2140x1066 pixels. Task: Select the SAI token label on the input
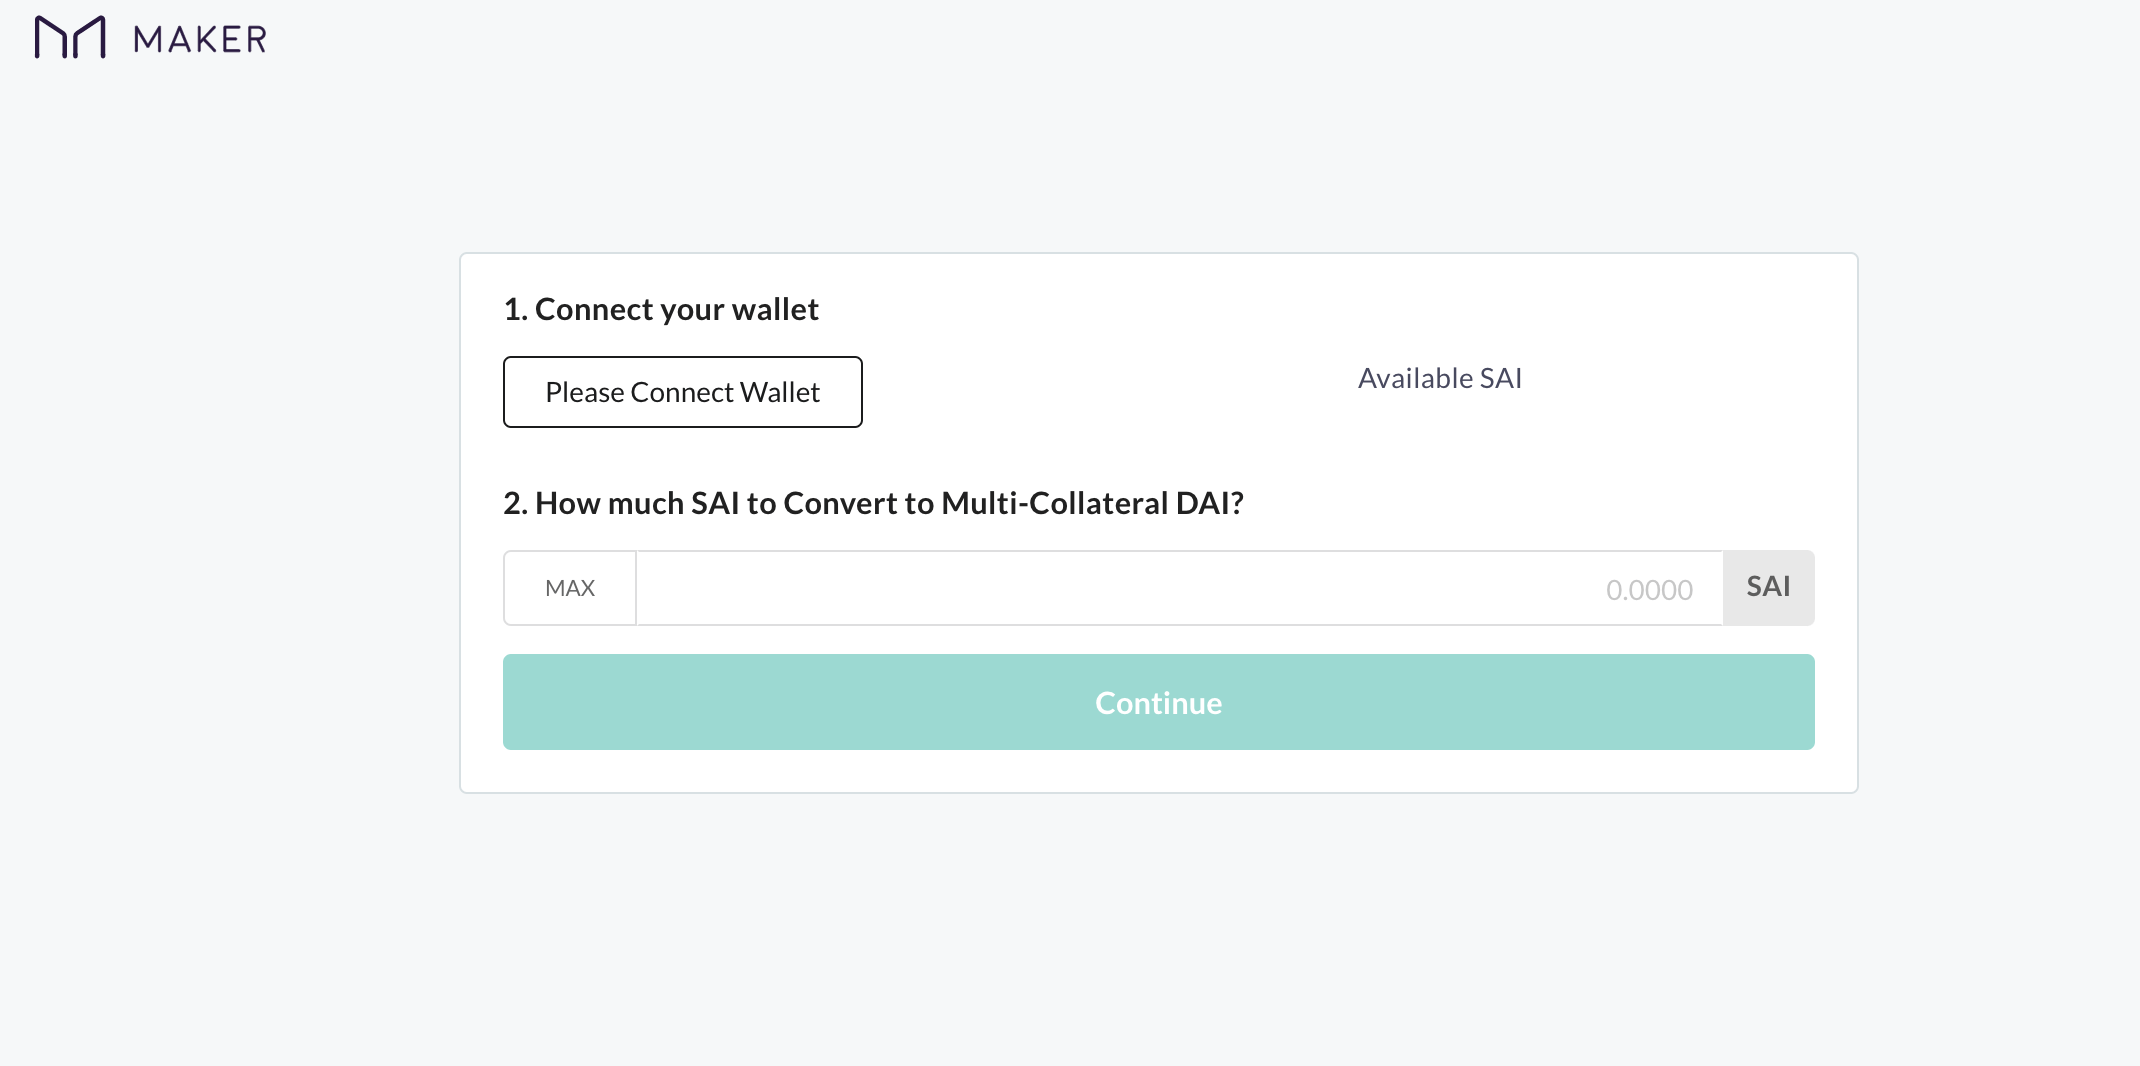[x=1768, y=588]
